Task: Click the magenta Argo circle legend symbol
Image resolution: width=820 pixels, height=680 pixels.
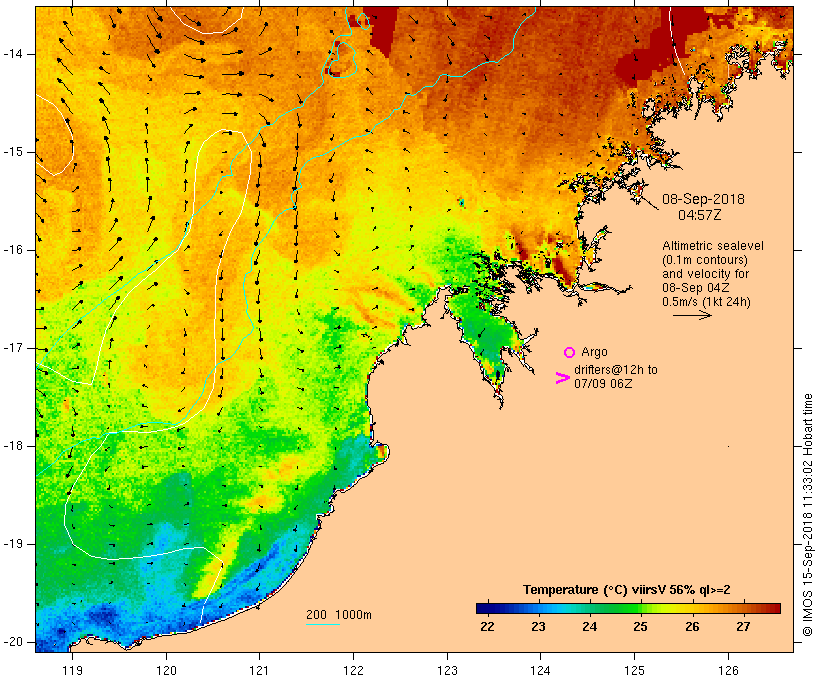Action: pyautogui.click(x=570, y=353)
